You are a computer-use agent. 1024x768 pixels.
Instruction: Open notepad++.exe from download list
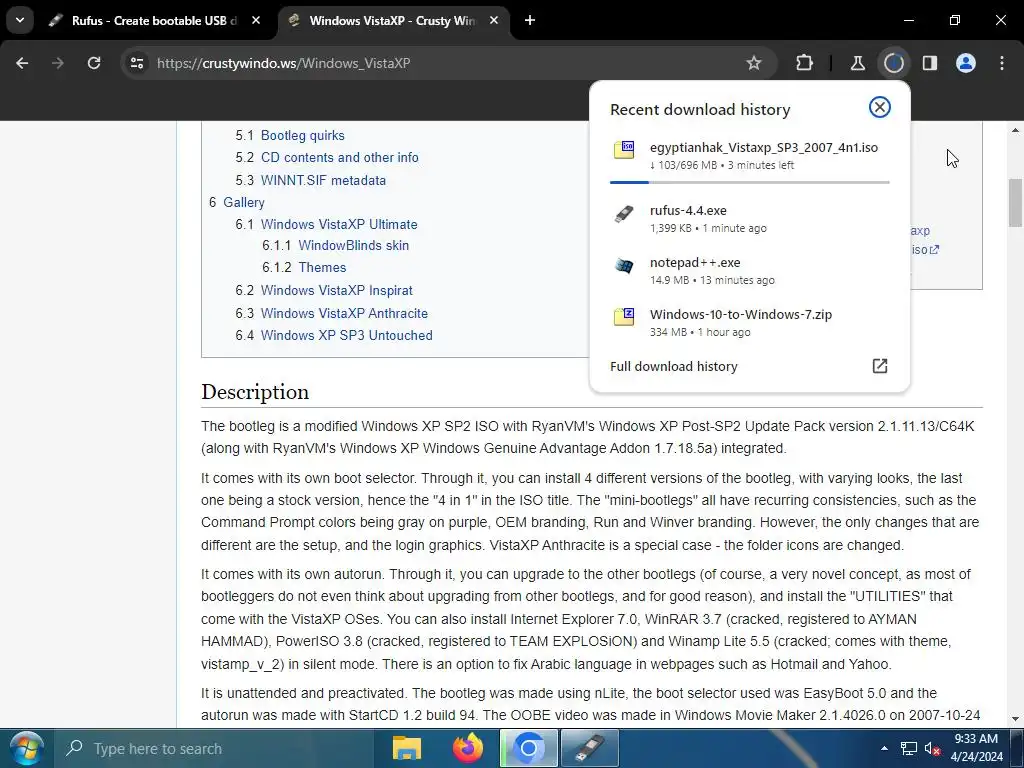tap(750, 271)
